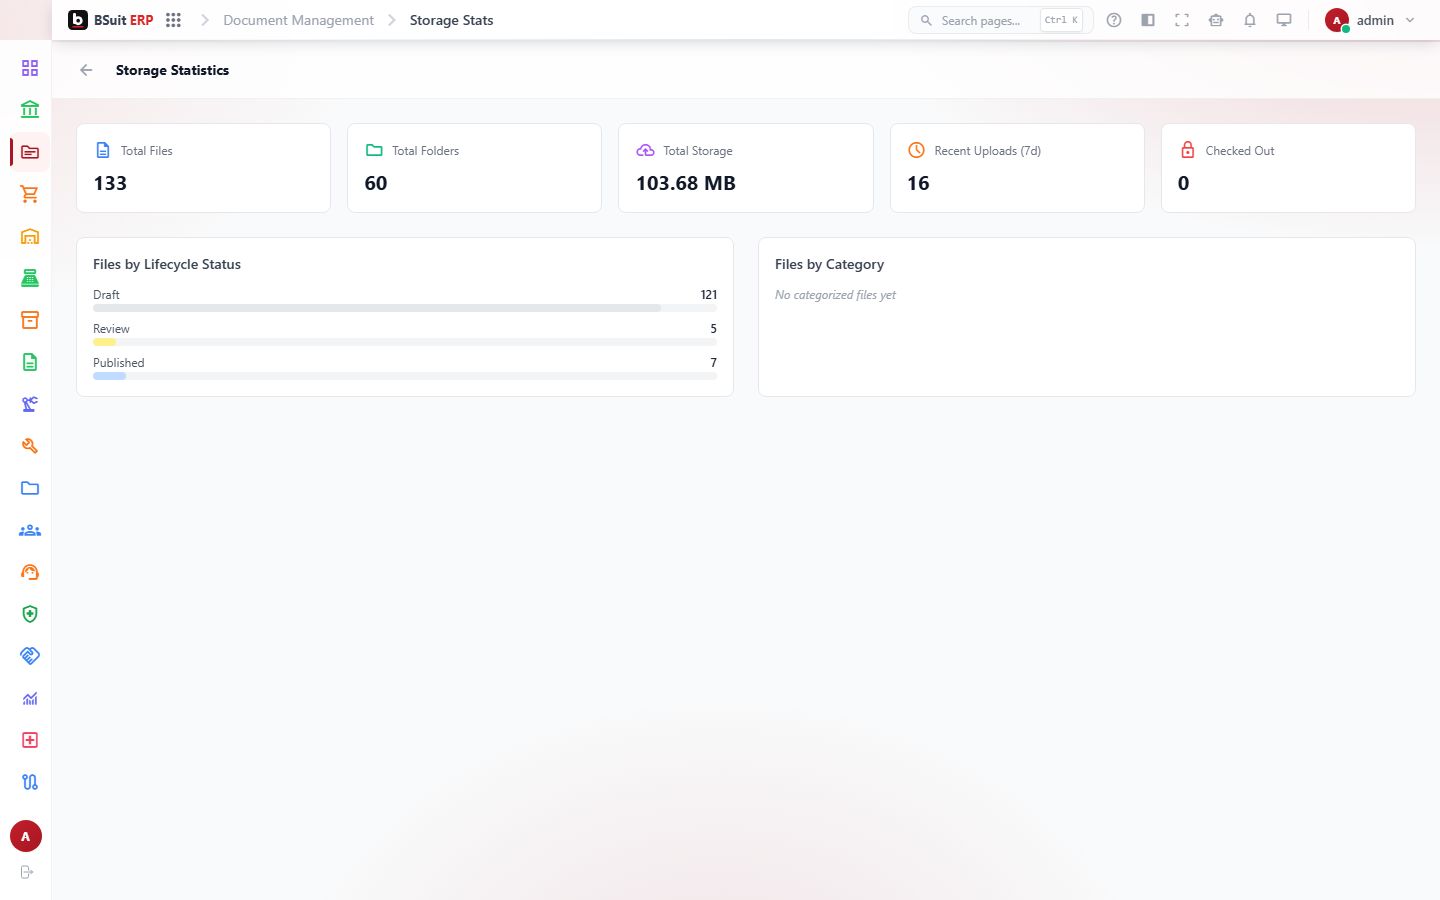Screen dimensions: 1440x900
Task: Click the Checked Out lock icon
Action: pos(1188,150)
